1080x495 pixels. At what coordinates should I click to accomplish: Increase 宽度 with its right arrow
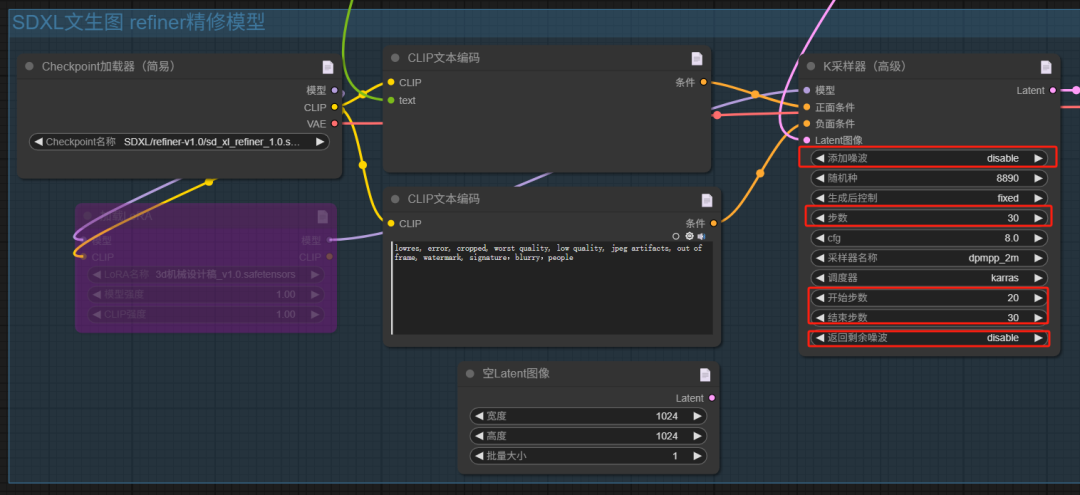[x=697, y=416]
